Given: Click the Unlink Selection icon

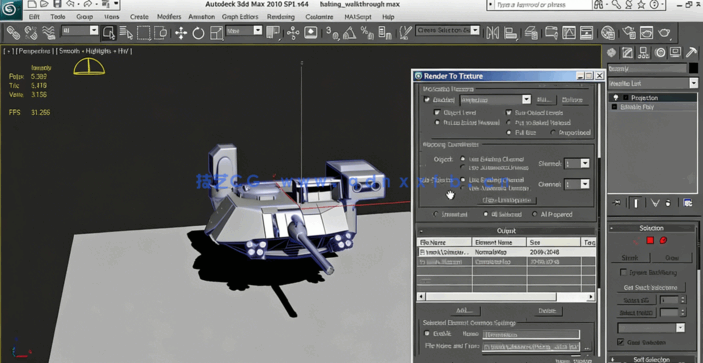Looking at the screenshot, I should point(30,33).
